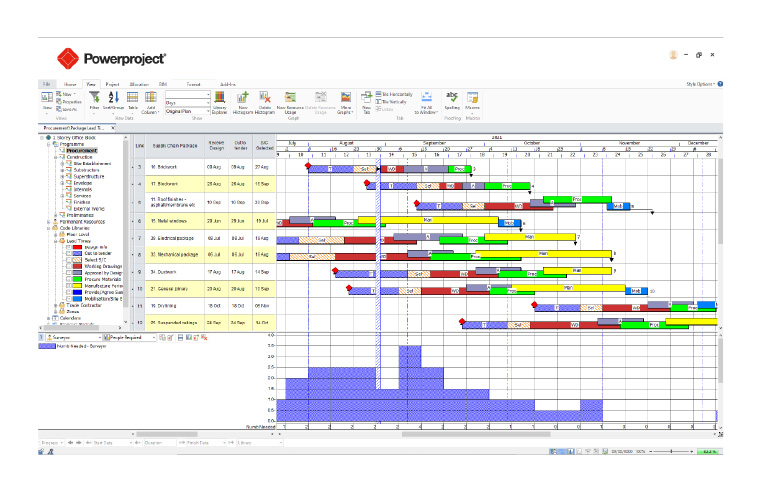This screenshot has width=764, height=493.
Task: Toggle checkbox beside Out to tender code
Action: [66, 253]
